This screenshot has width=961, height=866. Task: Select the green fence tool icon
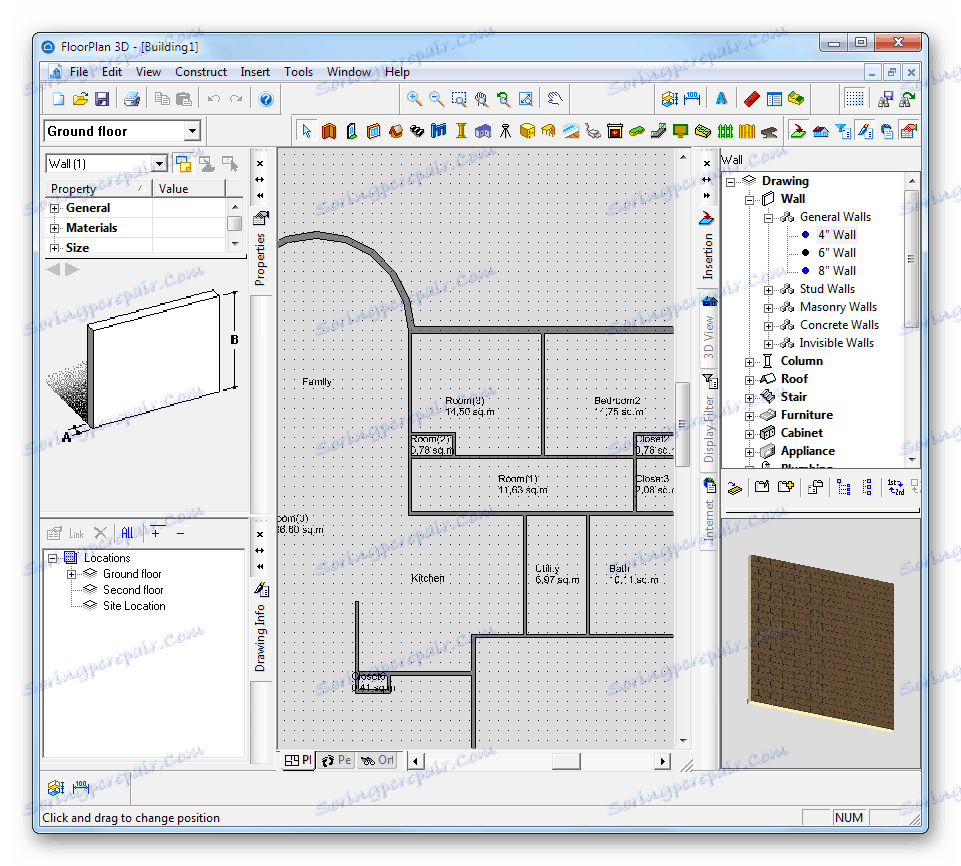(726, 131)
